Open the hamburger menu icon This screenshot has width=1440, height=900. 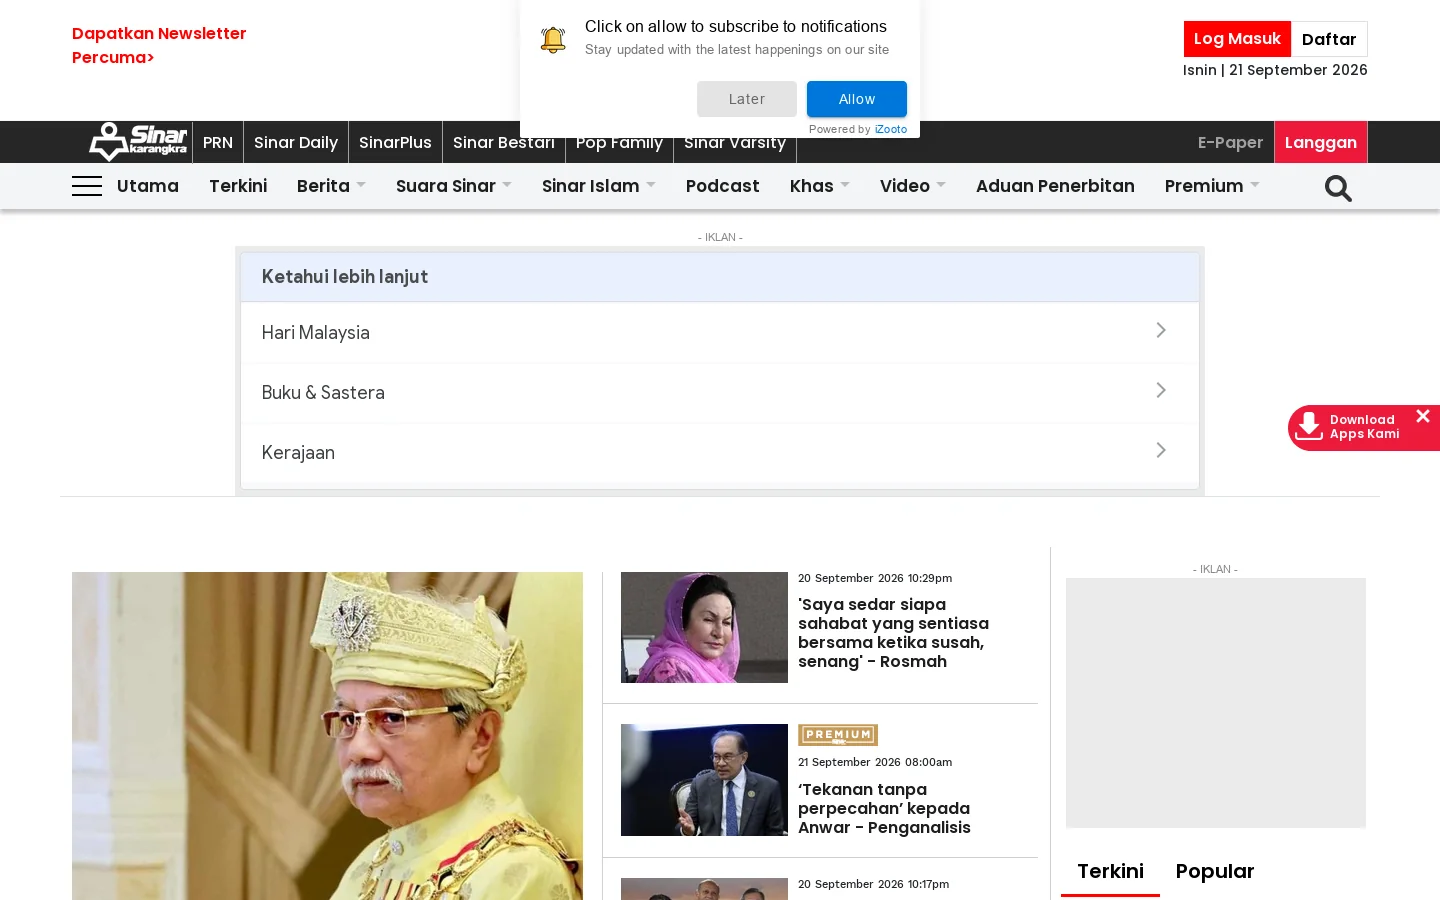click(x=87, y=186)
